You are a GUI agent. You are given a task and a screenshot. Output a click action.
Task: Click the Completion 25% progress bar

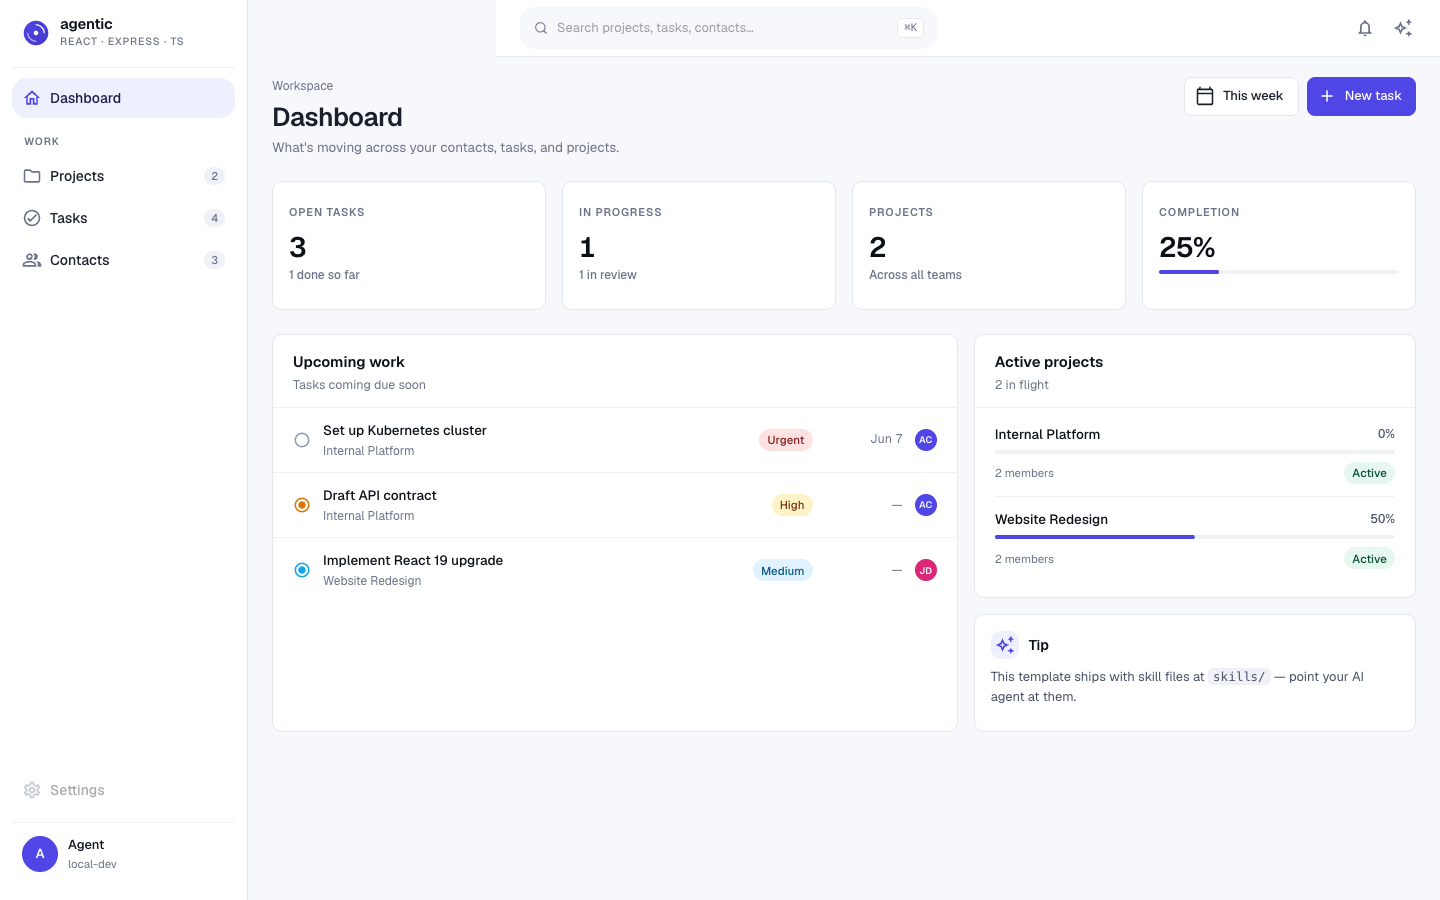[x=1279, y=272]
